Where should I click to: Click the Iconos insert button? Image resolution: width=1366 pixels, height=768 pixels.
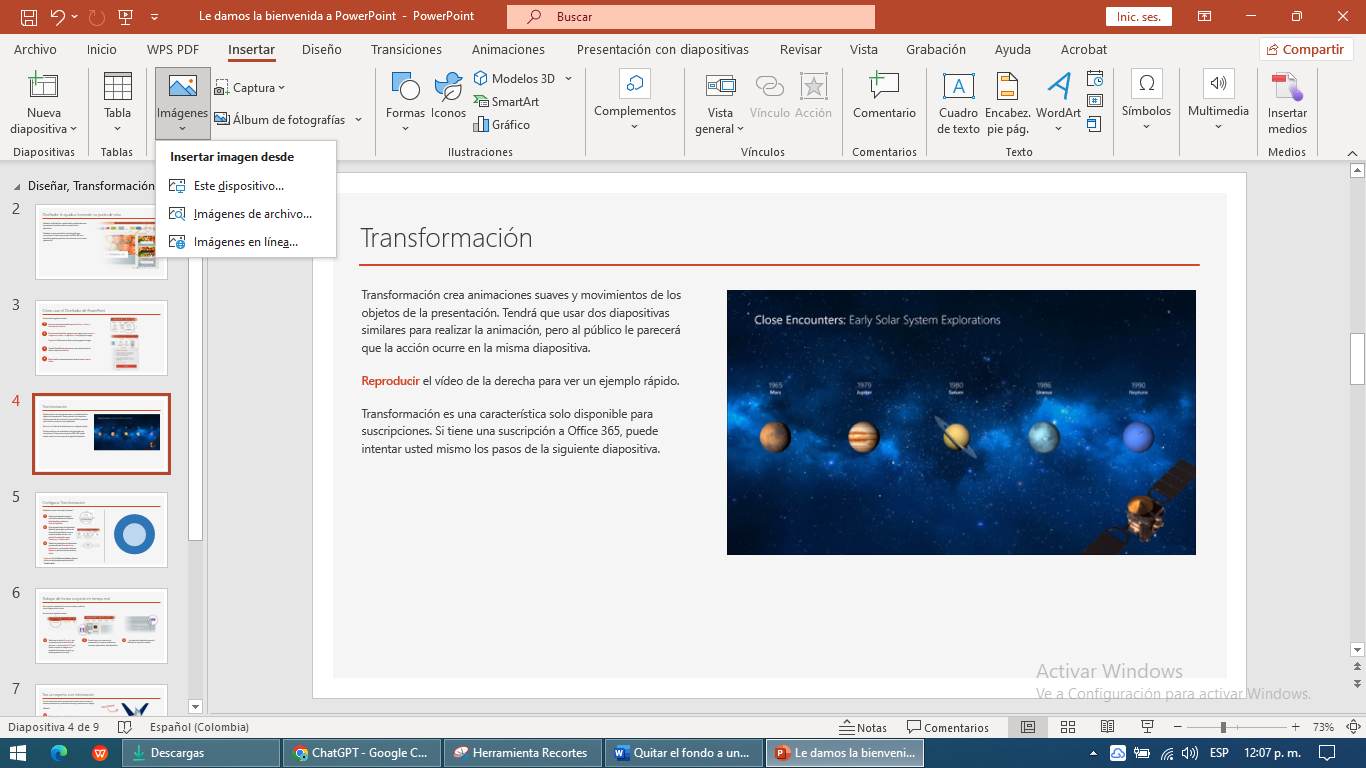448,88
